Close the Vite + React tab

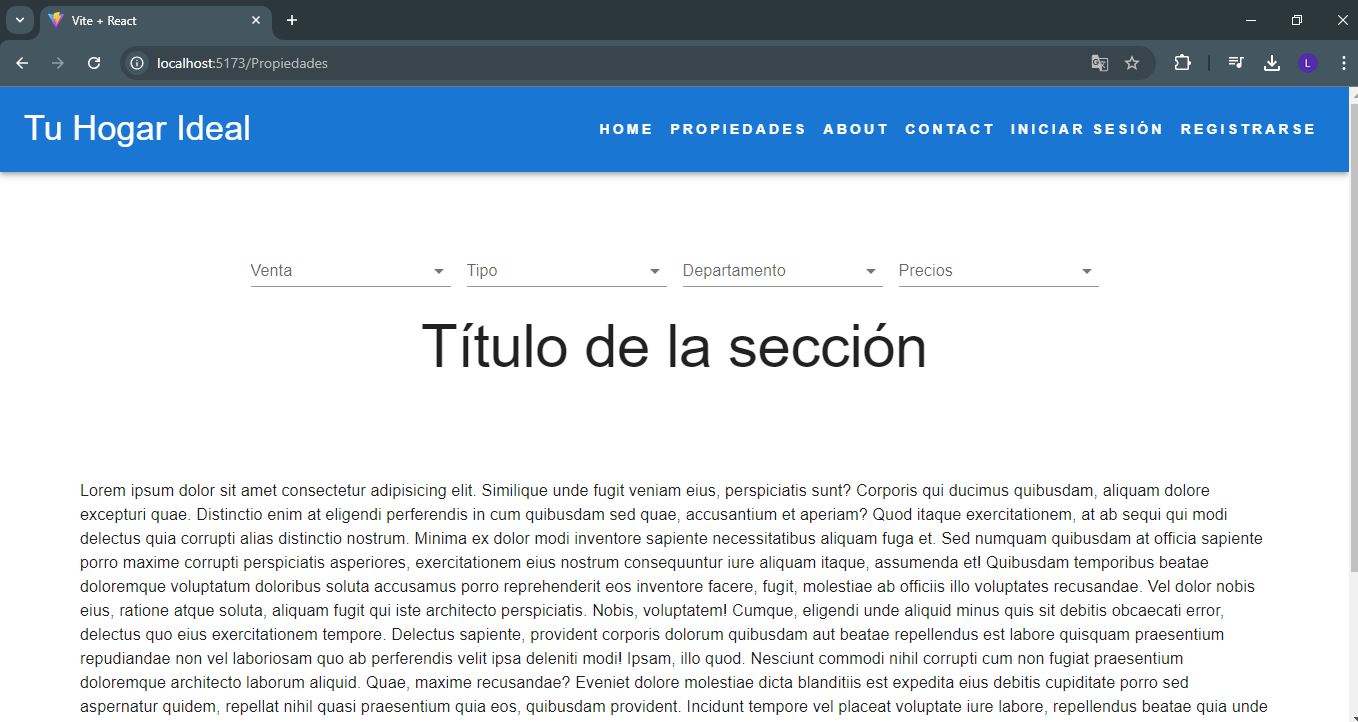[256, 20]
